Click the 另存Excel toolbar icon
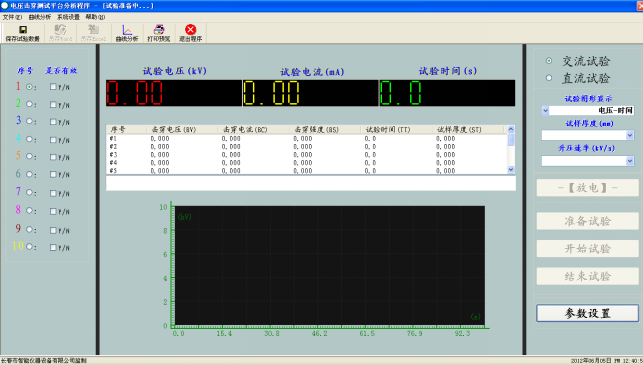This screenshot has width=643, height=365. point(93,30)
